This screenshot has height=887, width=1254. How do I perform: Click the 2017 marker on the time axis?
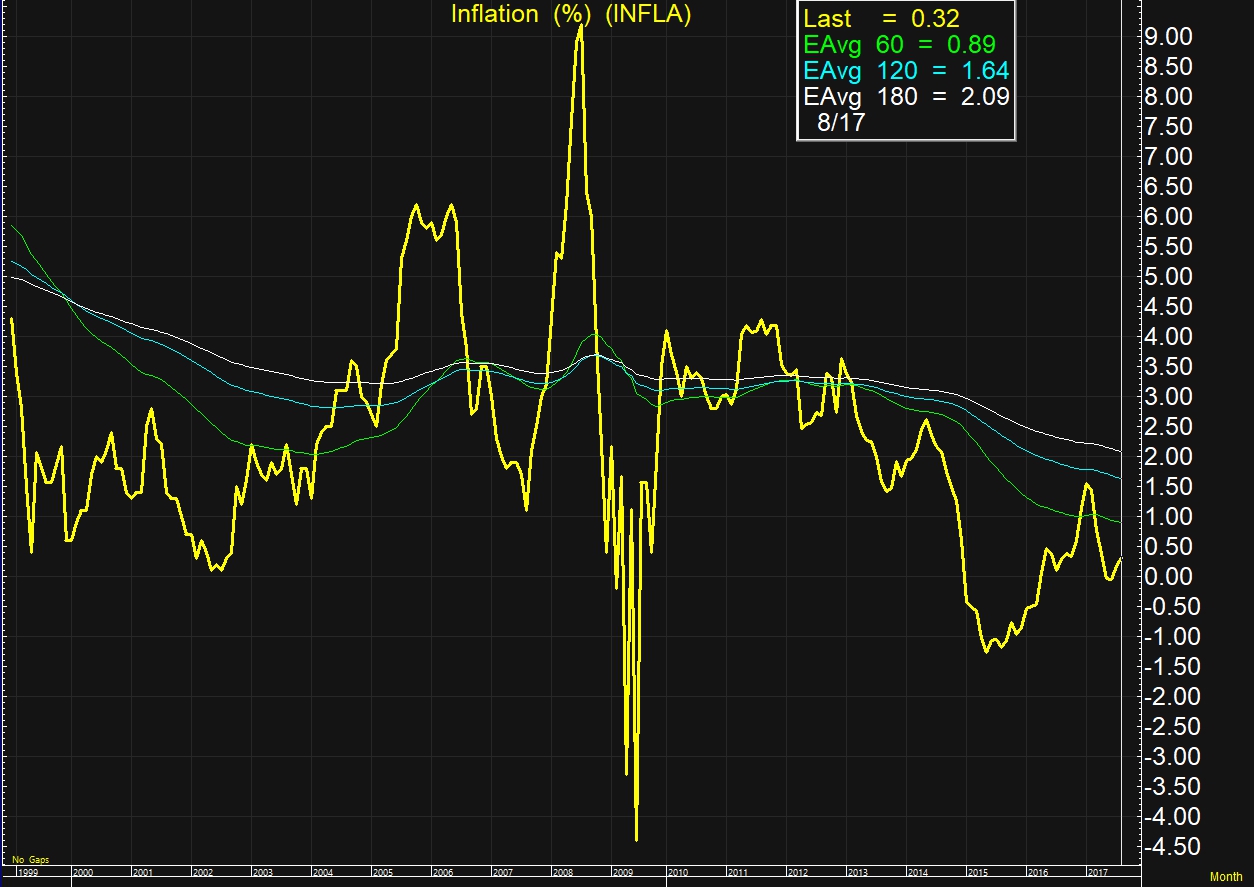click(1096, 873)
